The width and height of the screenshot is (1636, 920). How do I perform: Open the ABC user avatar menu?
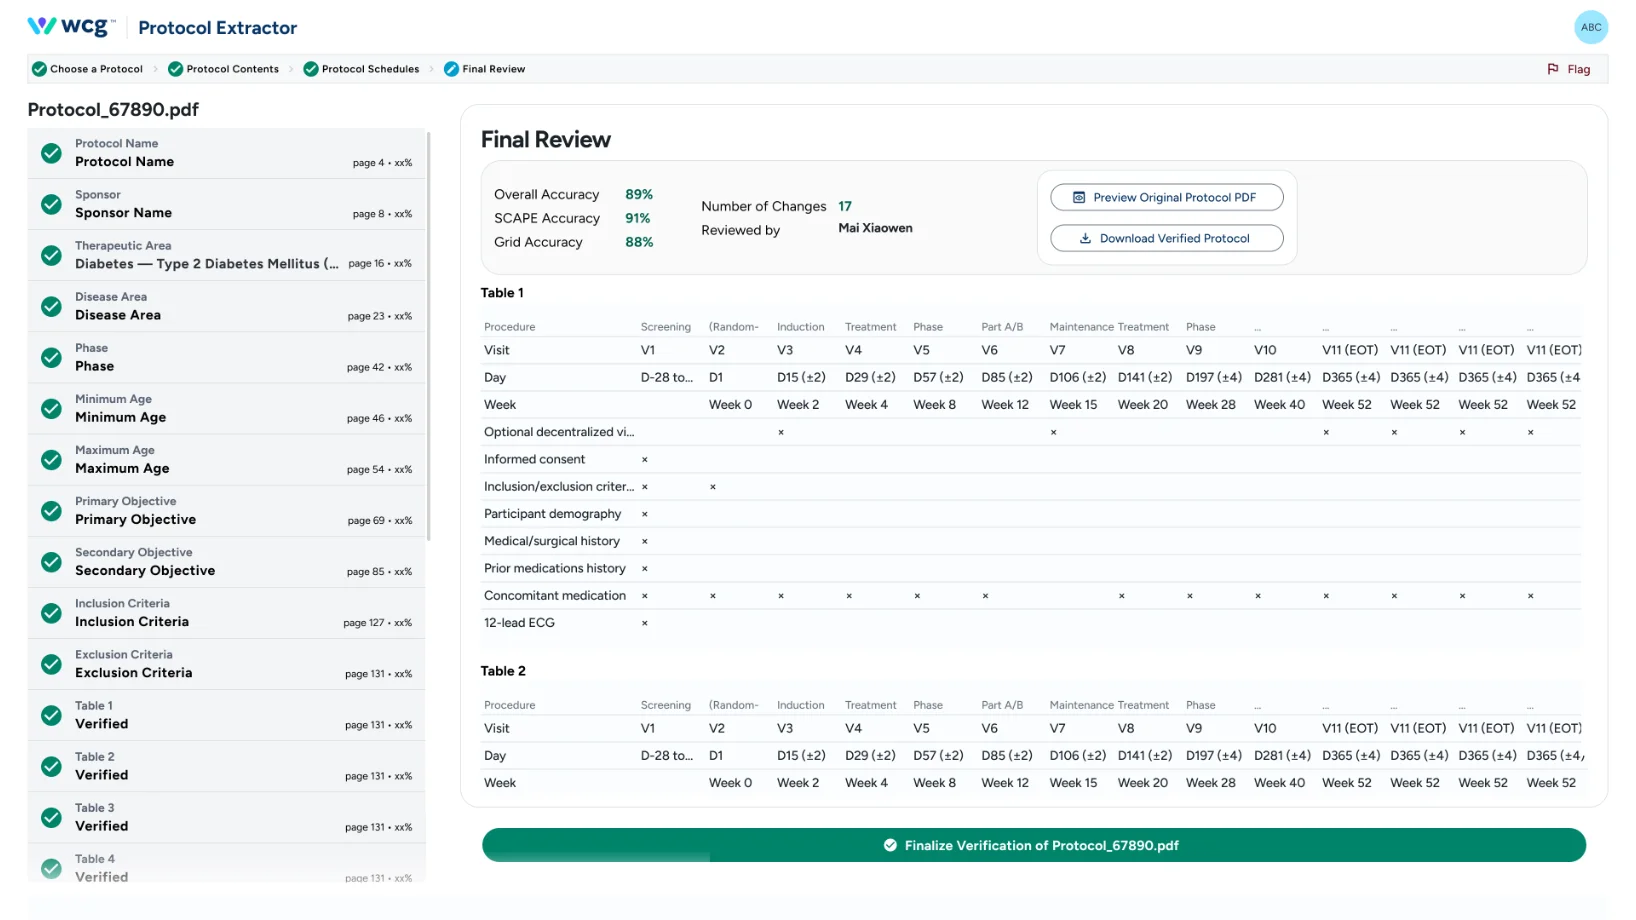point(1591,27)
